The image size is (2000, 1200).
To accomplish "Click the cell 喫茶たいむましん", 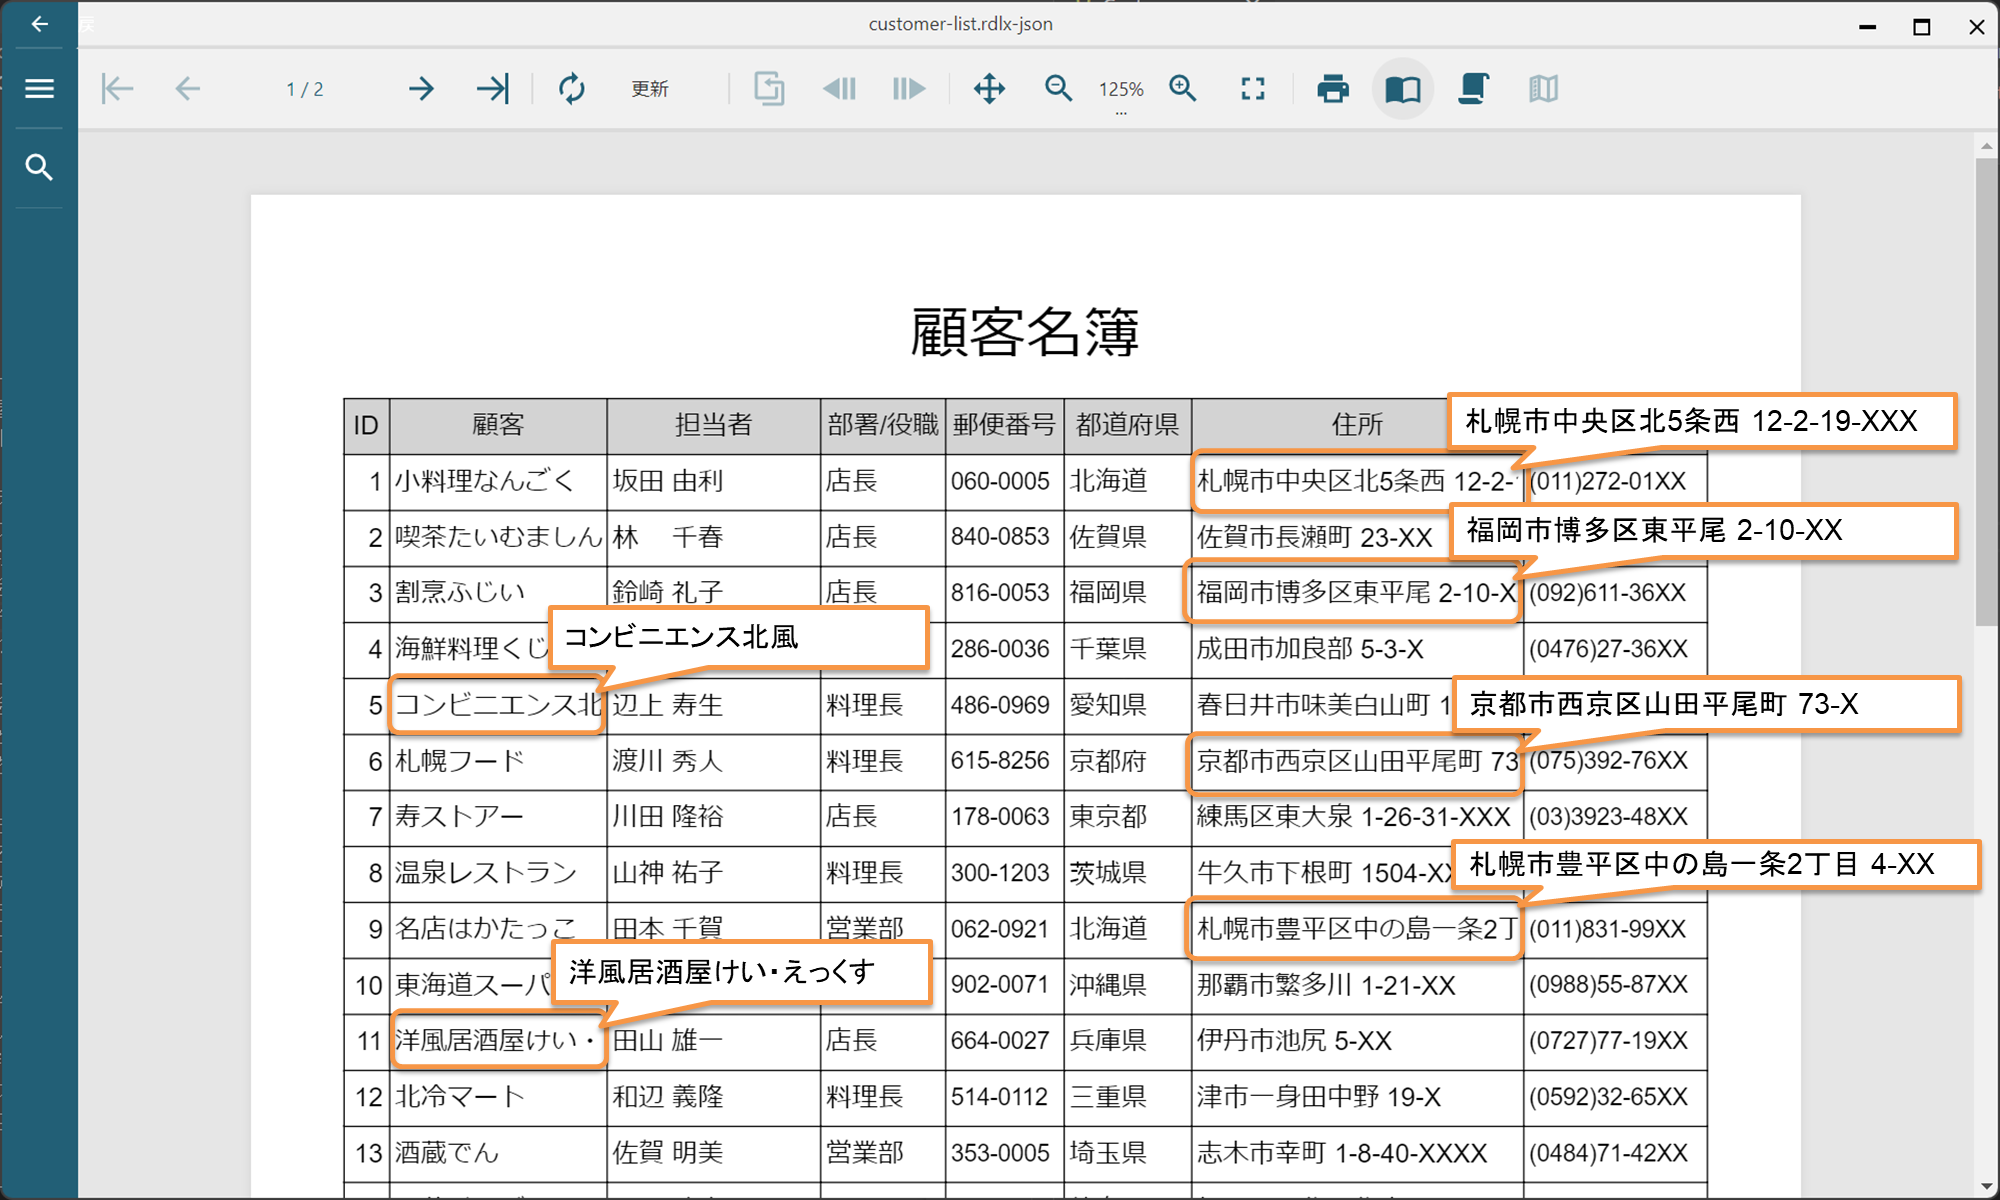I will click(x=499, y=537).
